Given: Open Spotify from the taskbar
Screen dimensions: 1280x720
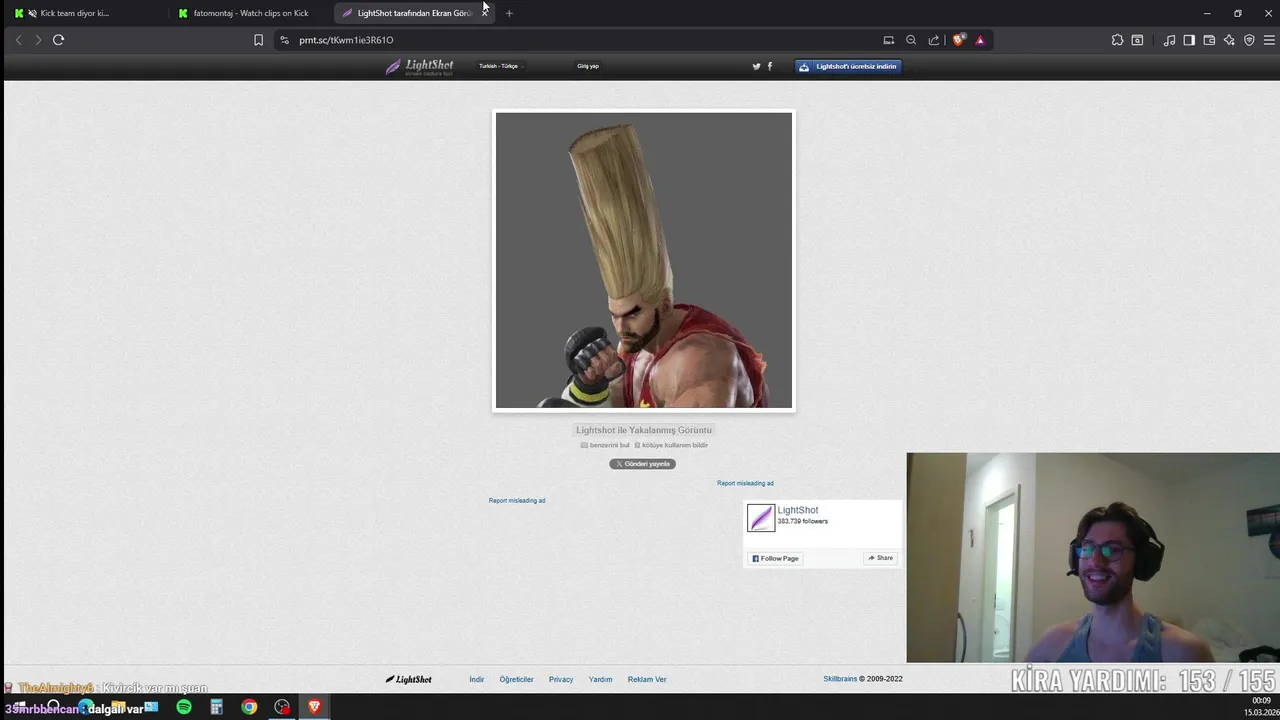Looking at the screenshot, I should tap(184, 707).
